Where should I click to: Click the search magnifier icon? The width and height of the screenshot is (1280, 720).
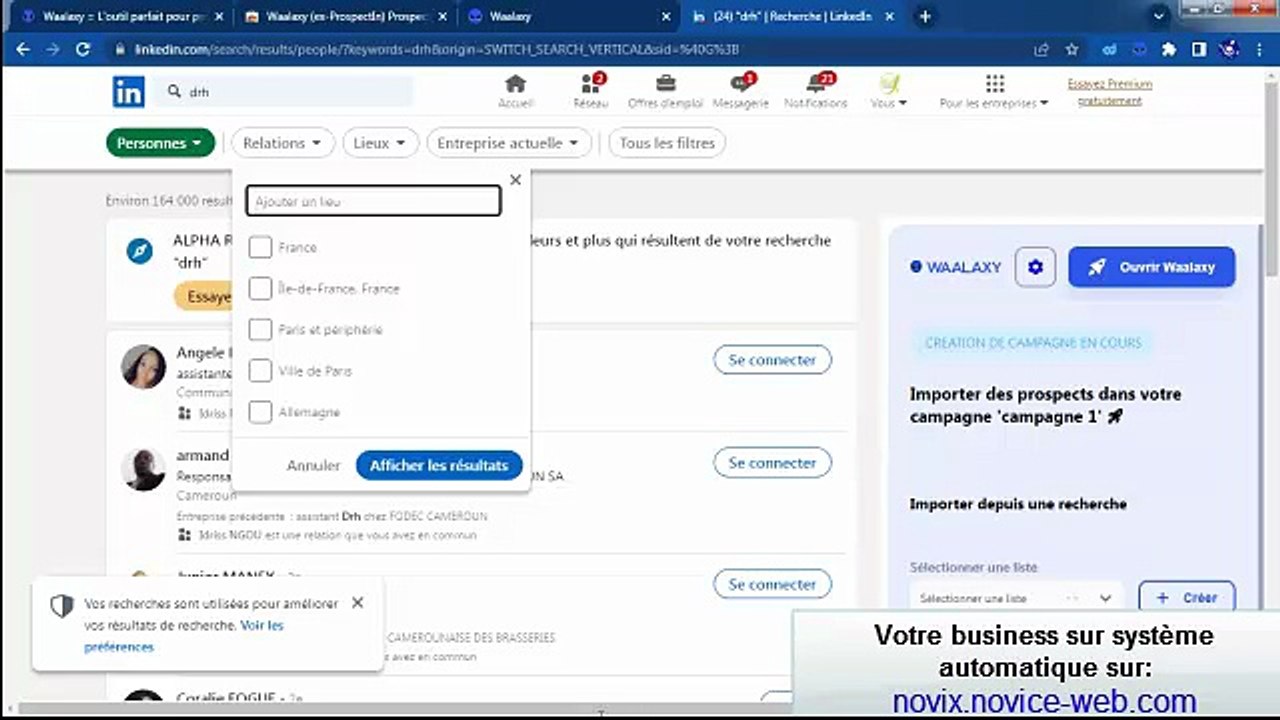click(x=175, y=91)
